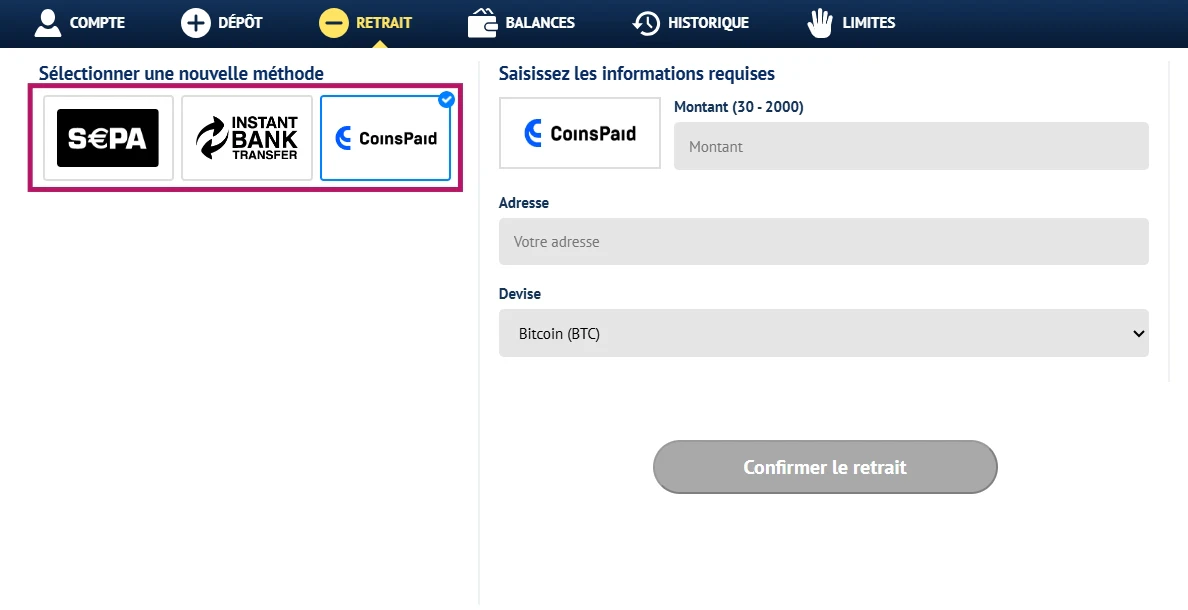The image size is (1188, 610).
Task: View the Historique tab label
Action: pyautogui.click(x=708, y=23)
